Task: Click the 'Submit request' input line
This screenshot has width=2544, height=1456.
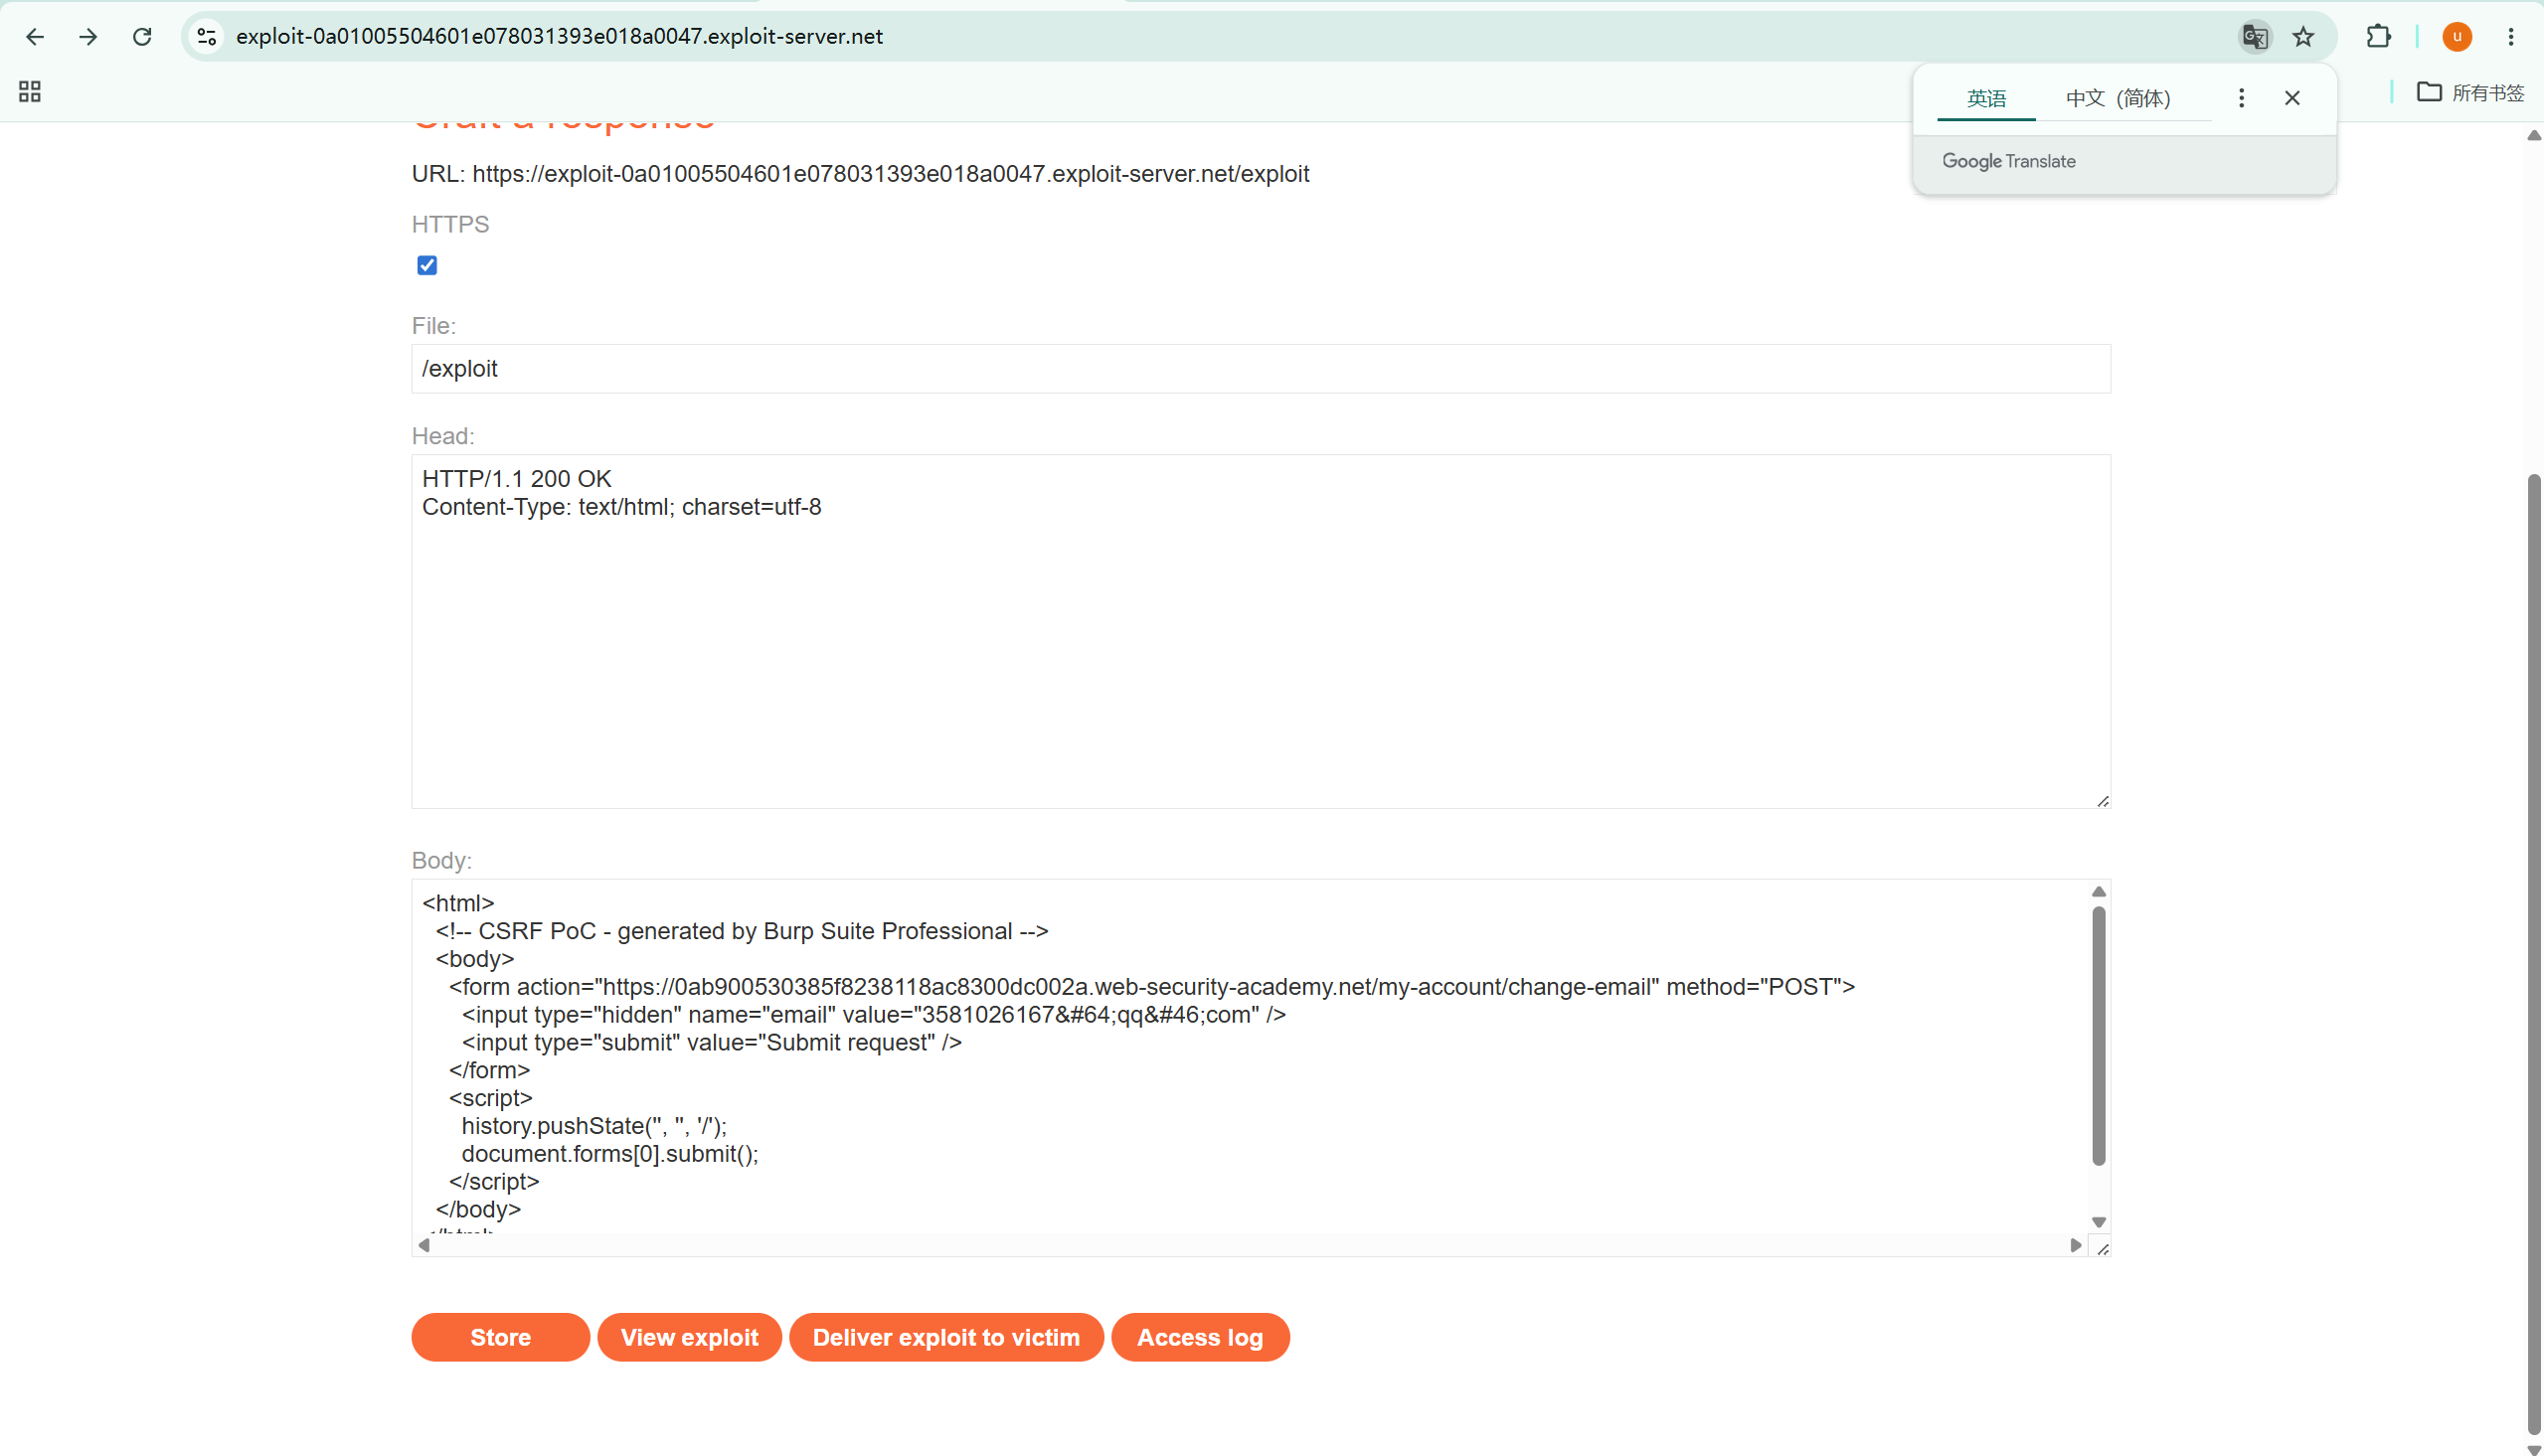Action: point(712,1043)
